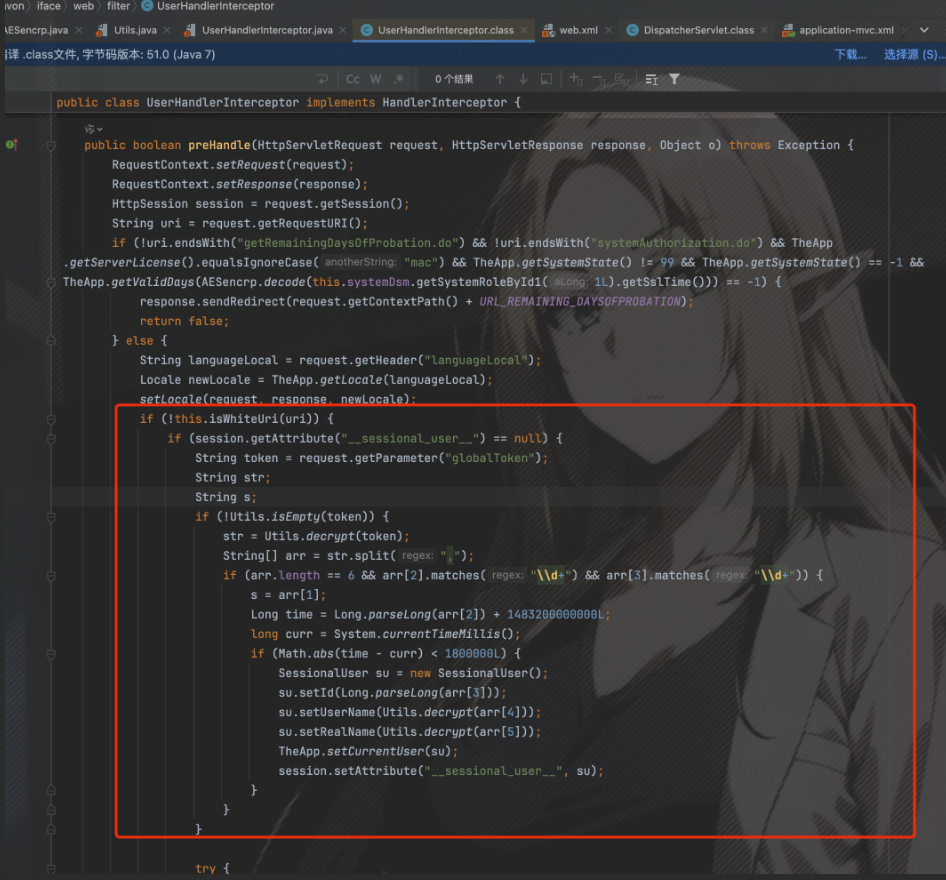Fold the arr.length == 6 if block

[51, 575]
